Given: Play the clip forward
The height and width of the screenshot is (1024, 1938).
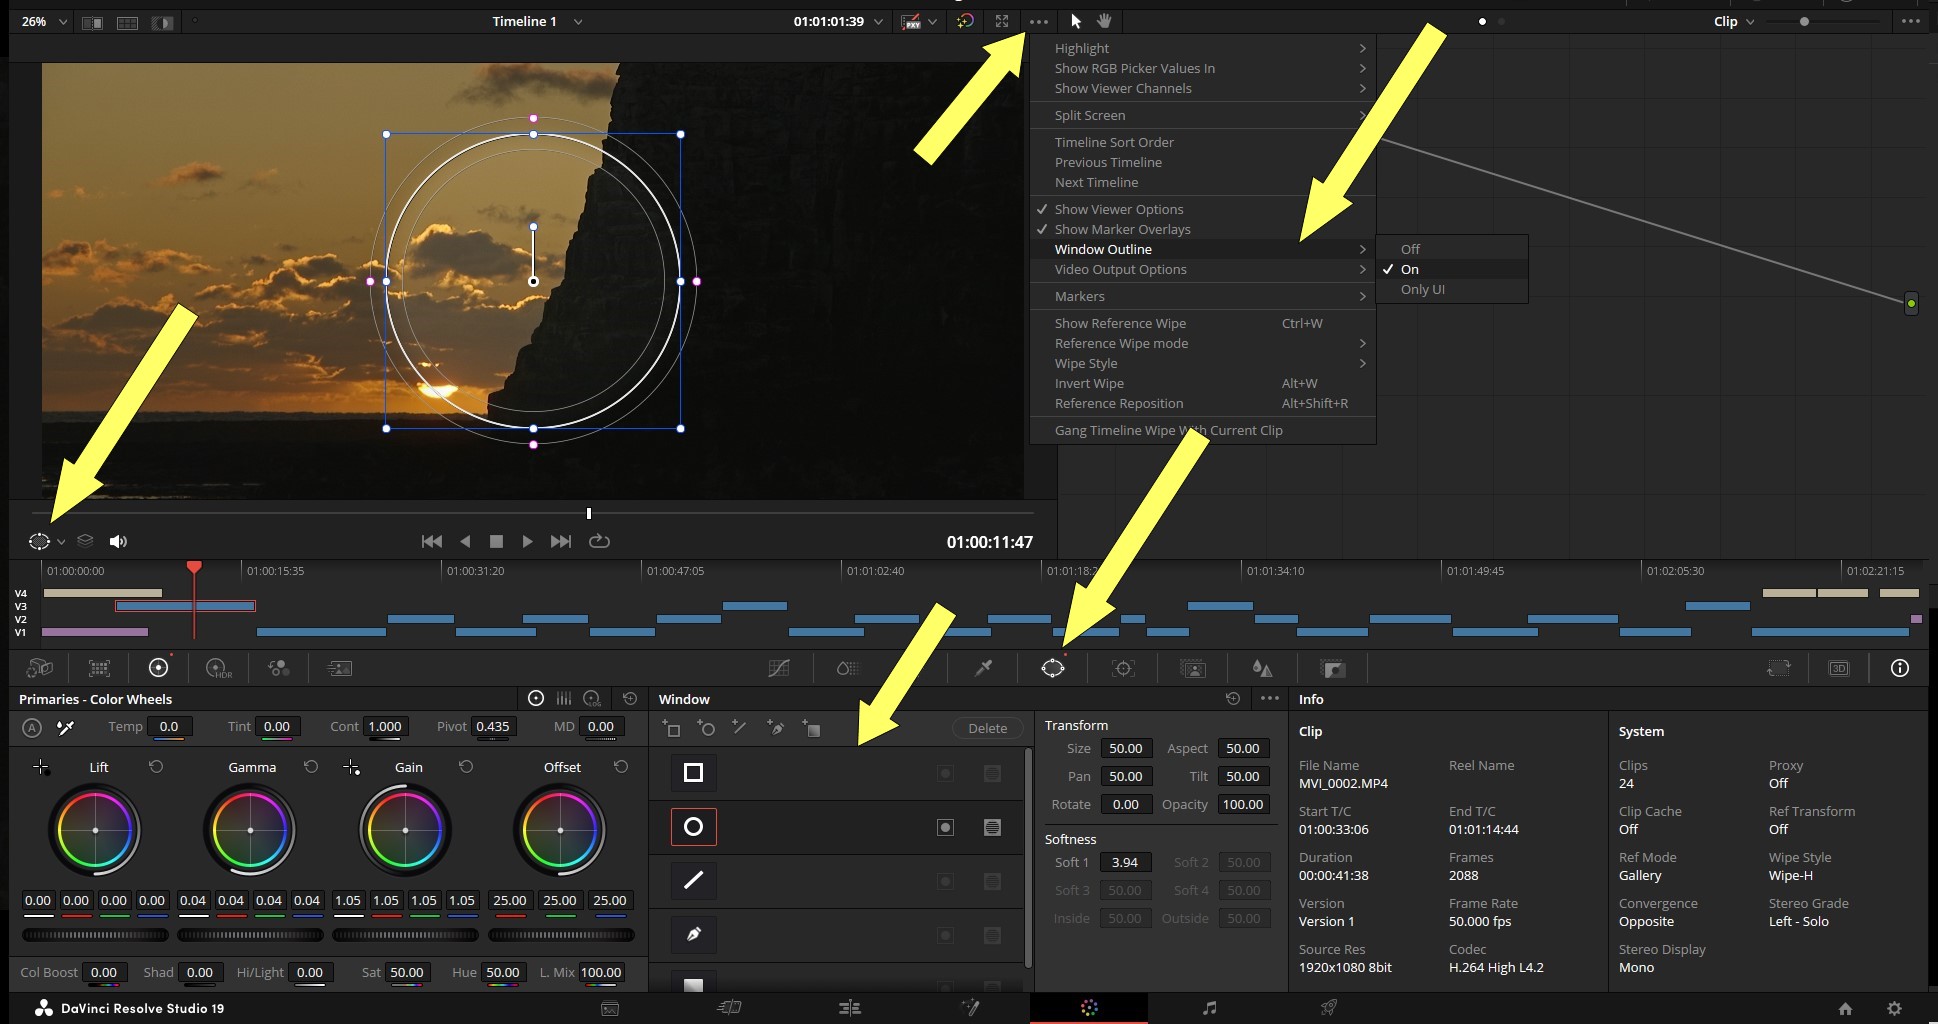Looking at the screenshot, I should 527,541.
